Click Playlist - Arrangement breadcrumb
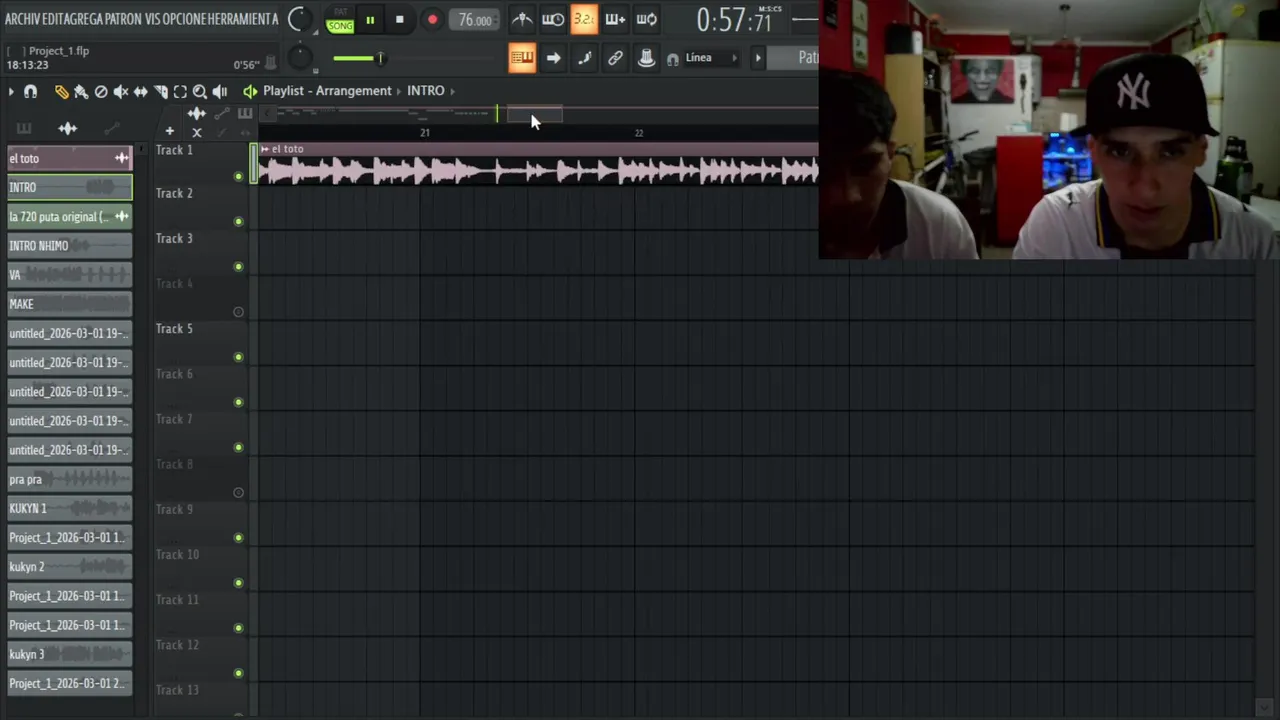Viewport: 1280px width, 720px height. point(327,91)
